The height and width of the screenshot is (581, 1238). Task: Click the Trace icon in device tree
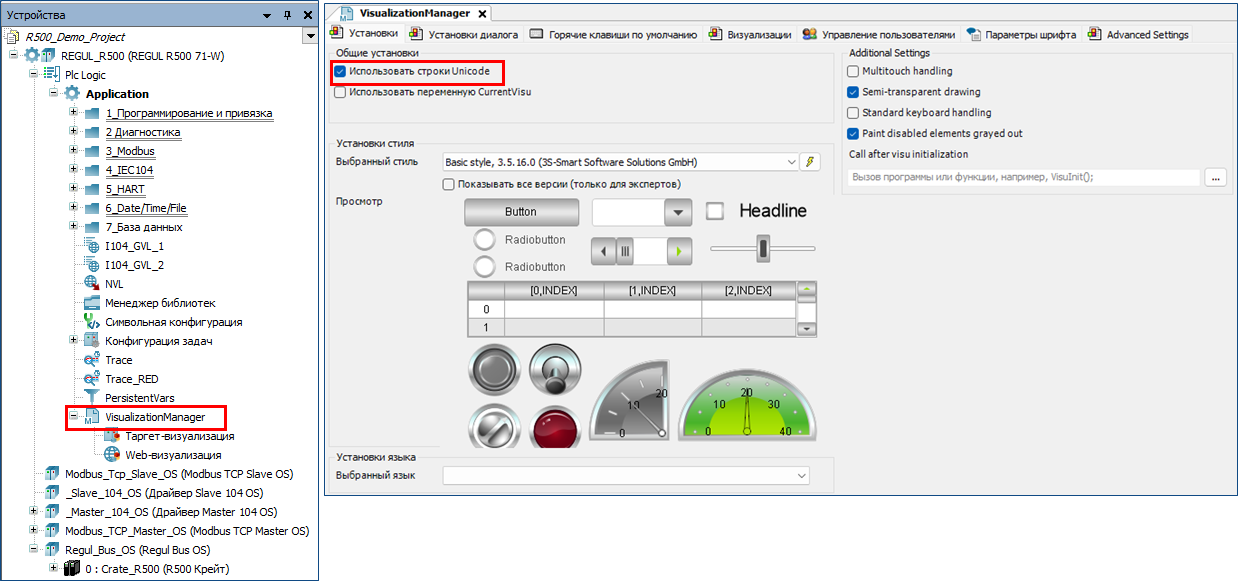pos(92,360)
